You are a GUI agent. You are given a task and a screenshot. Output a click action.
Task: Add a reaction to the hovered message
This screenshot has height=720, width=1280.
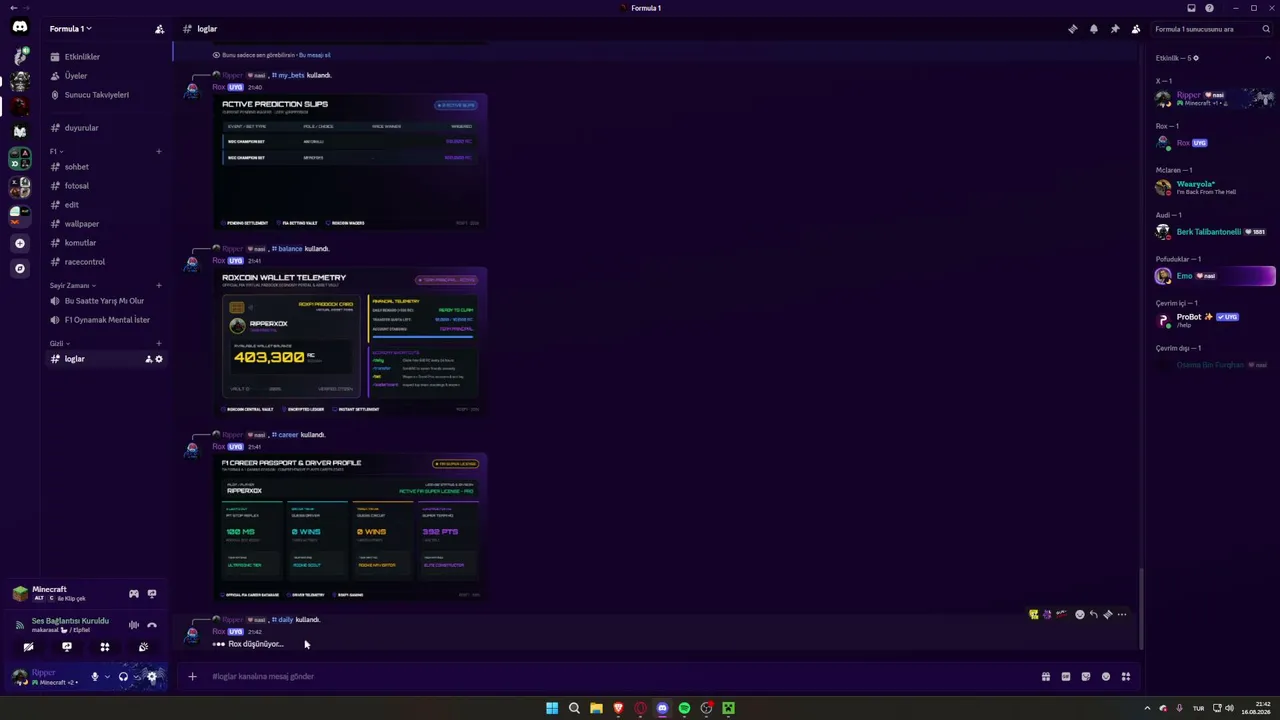(x=1080, y=614)
